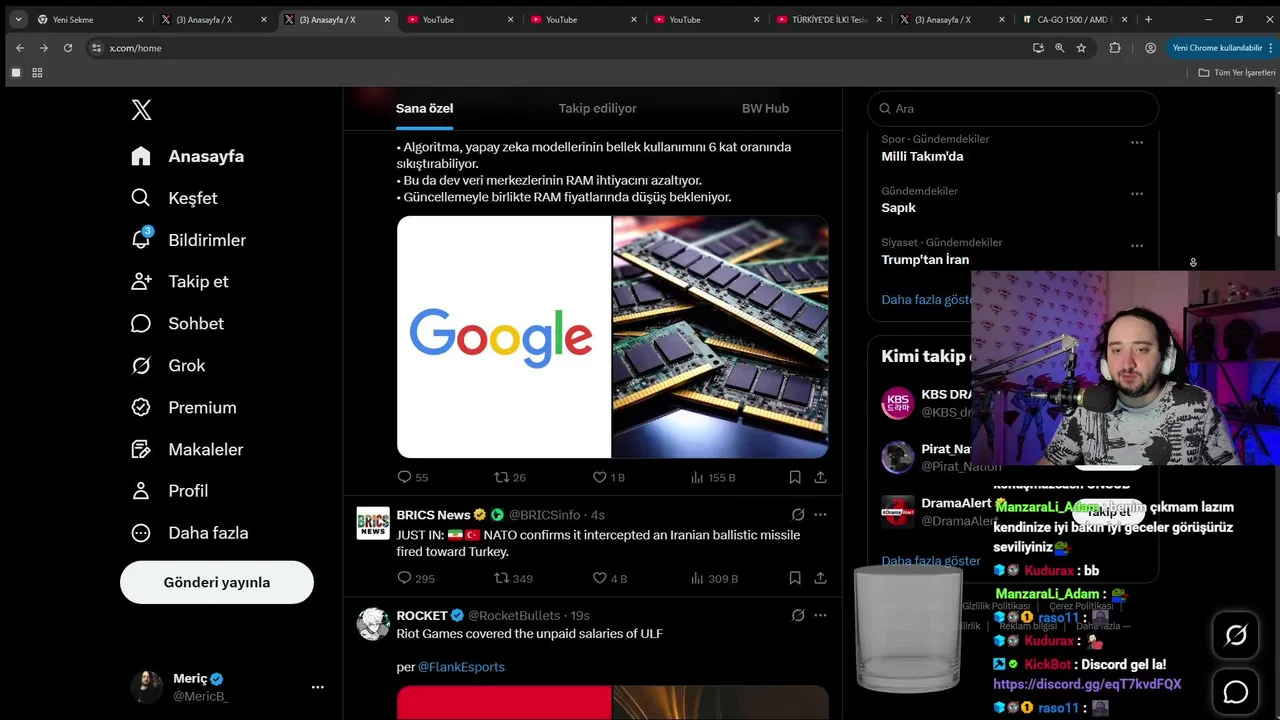Image resolution: width=1280 pixels, height=720 pixels.
Task: Expand Daha fazla menu in sidebar
Action: pos(190,533)
